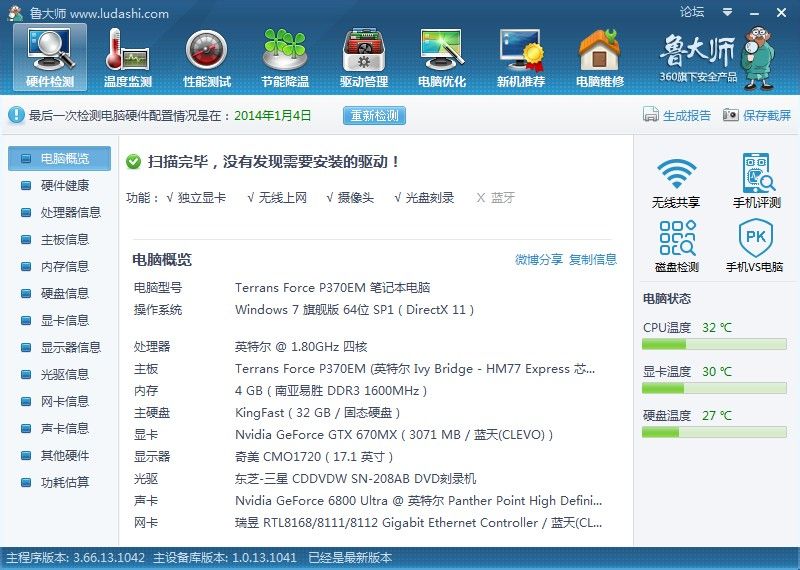The height and width of the screenshot is (570, 800).
Task: Click the Nvidia GeForce 6800 Ultra sound card value
Action: pyautogui.click(x=418, y=501)
